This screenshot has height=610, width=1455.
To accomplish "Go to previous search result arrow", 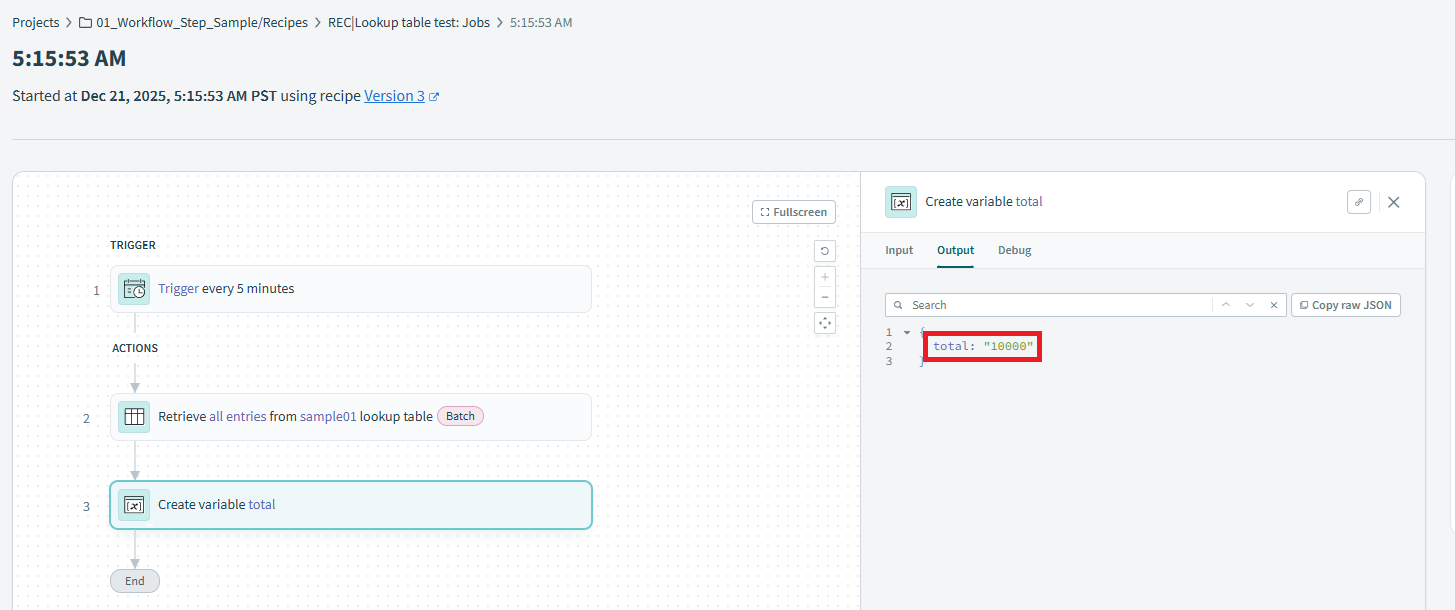I will pyautogui.click(x=1226, y=305).
